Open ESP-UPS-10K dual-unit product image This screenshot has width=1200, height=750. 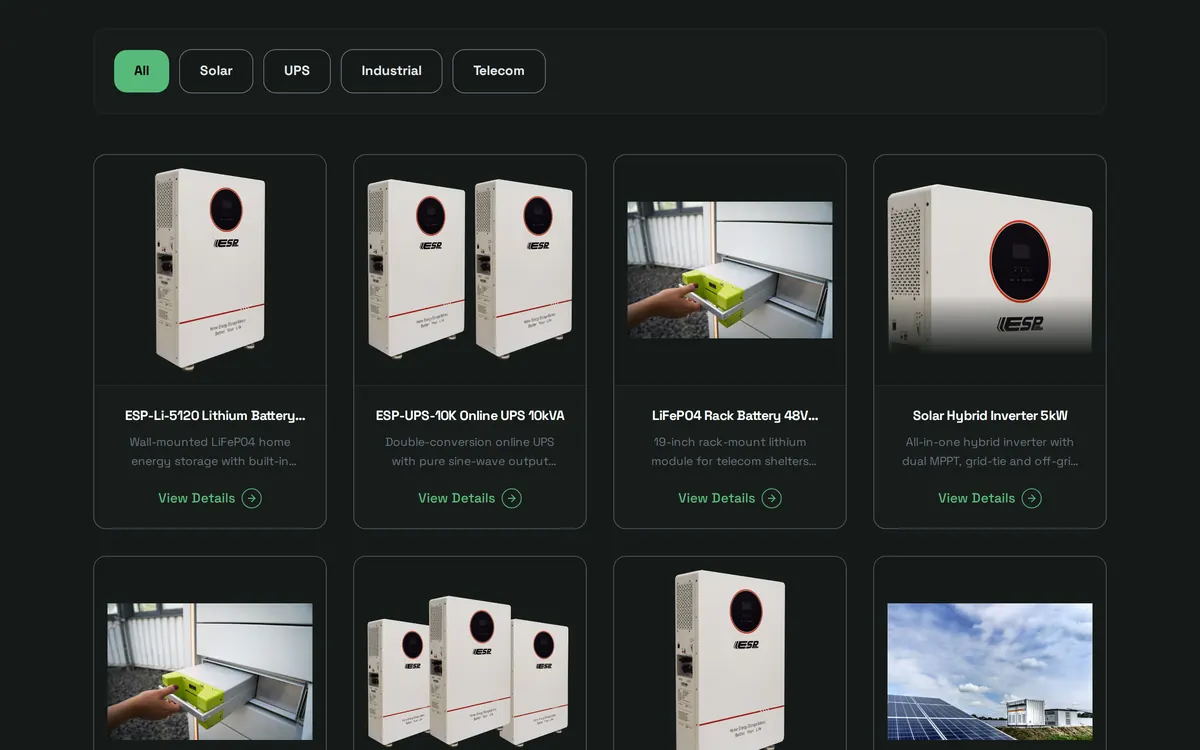[470, 270]
